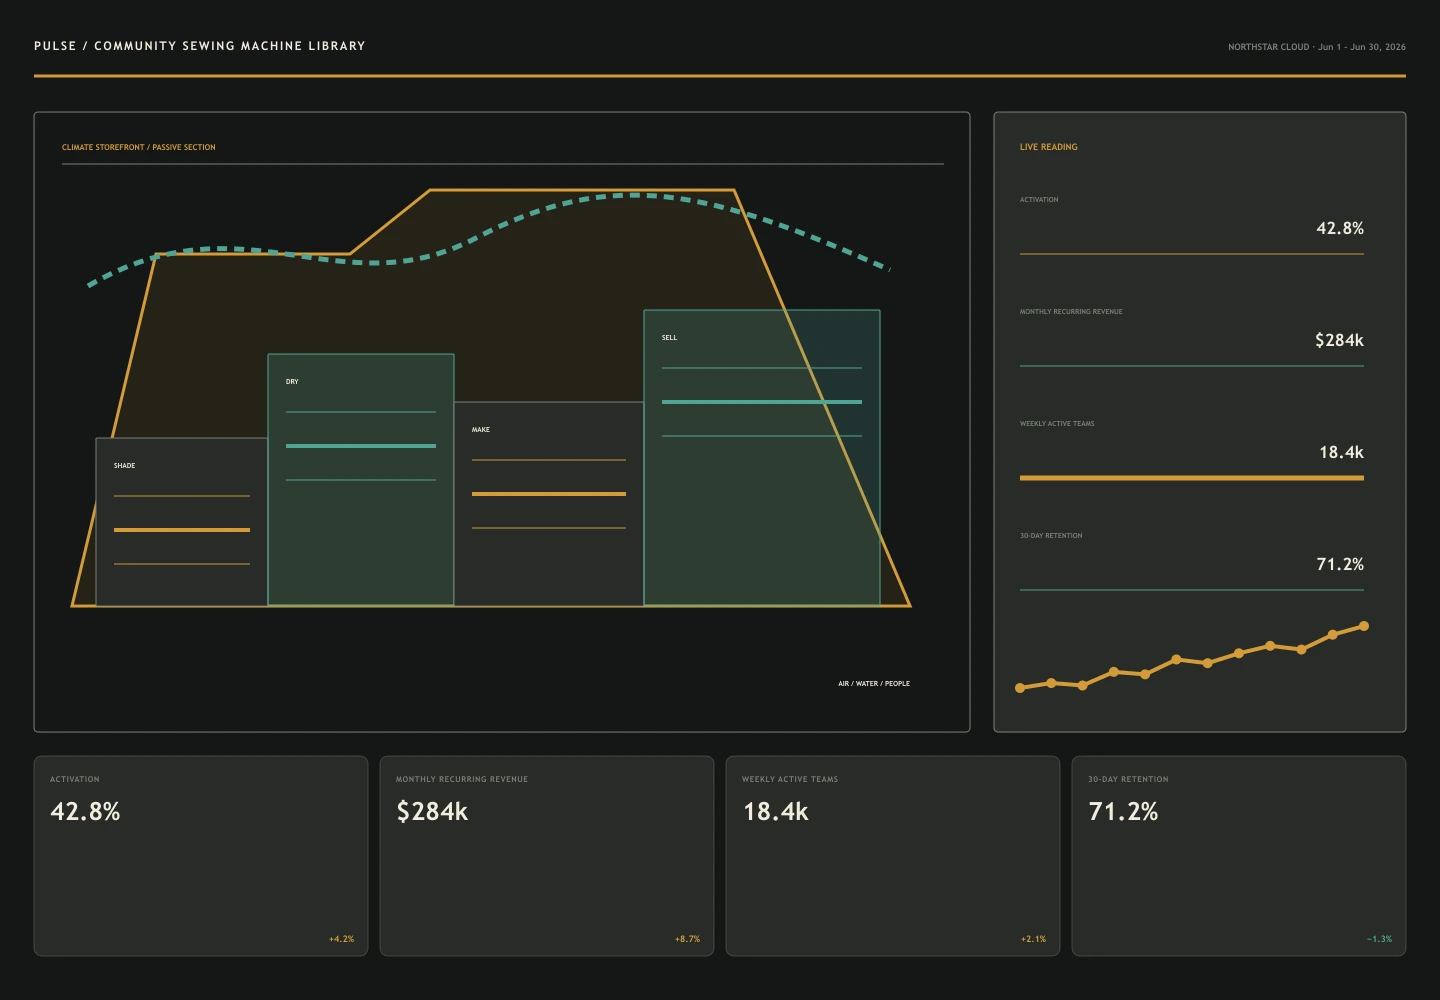Click "WEEKLY ACTIVE TEAMS" label in Live Reading panel
Screen dimensions: 1440x1000
tap(1057, 424)
